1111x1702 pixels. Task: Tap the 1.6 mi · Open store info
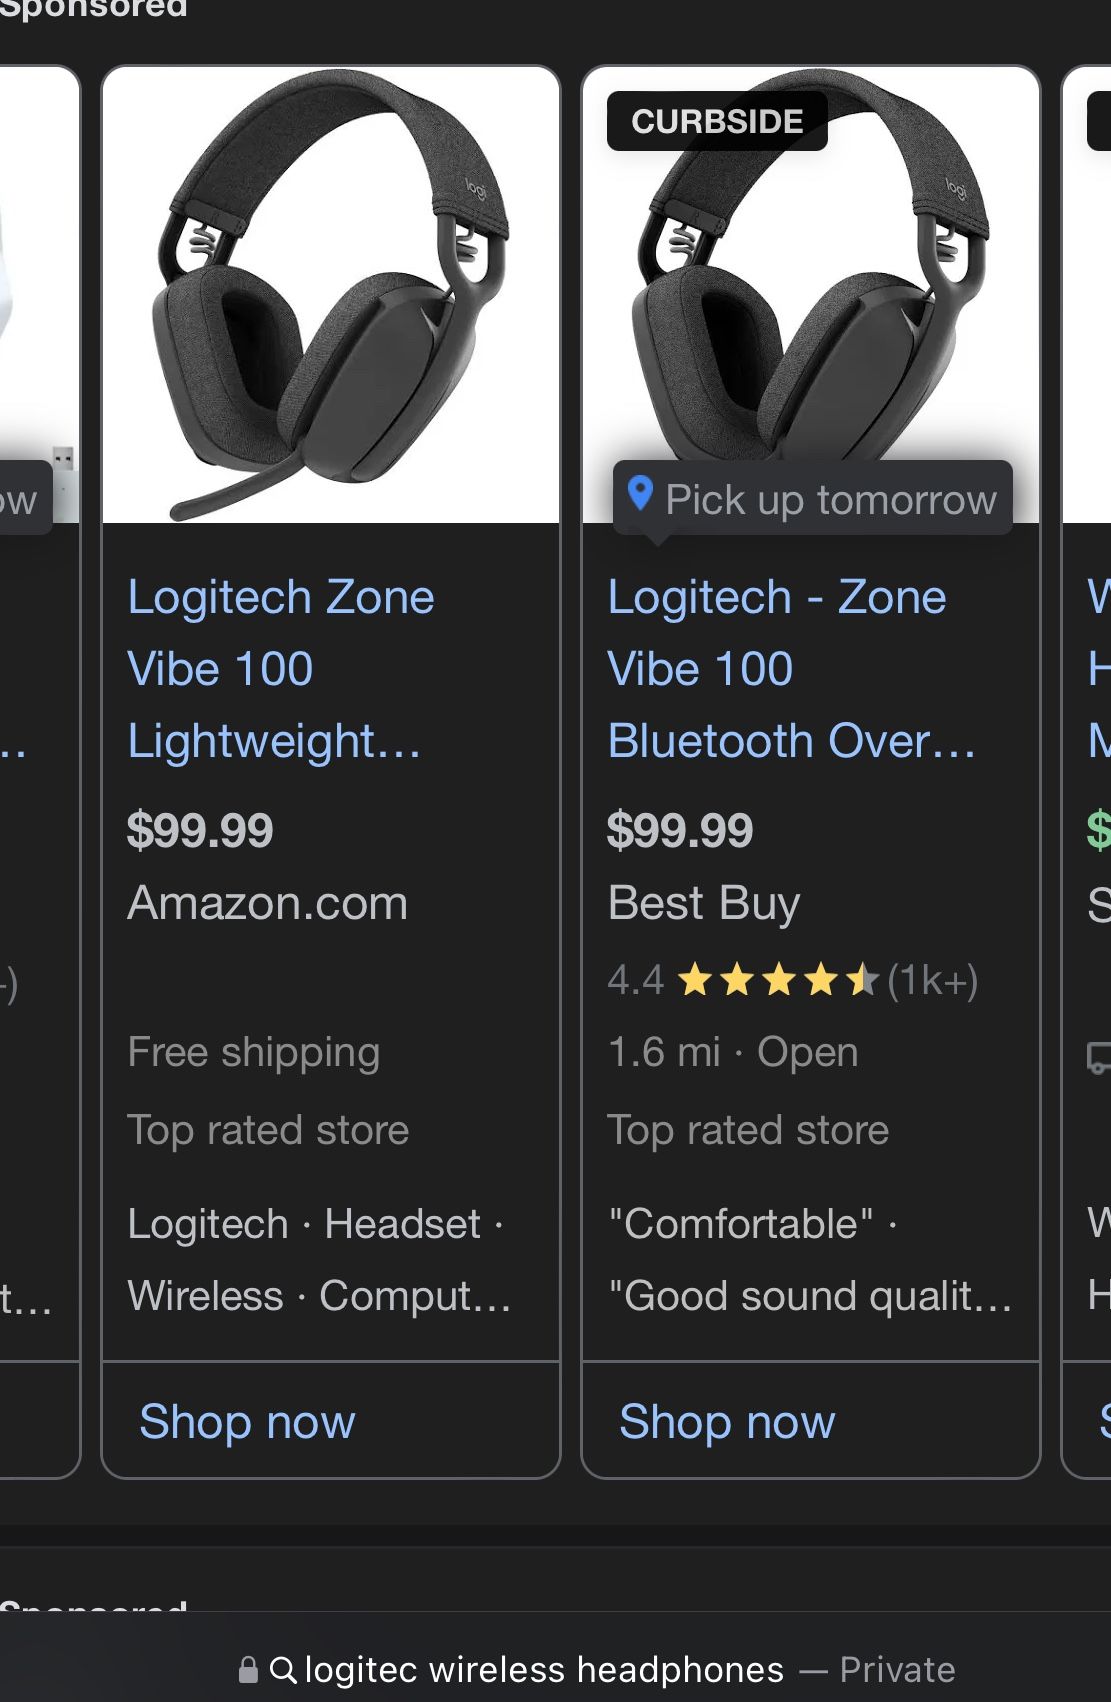[x=732, y=1052]
